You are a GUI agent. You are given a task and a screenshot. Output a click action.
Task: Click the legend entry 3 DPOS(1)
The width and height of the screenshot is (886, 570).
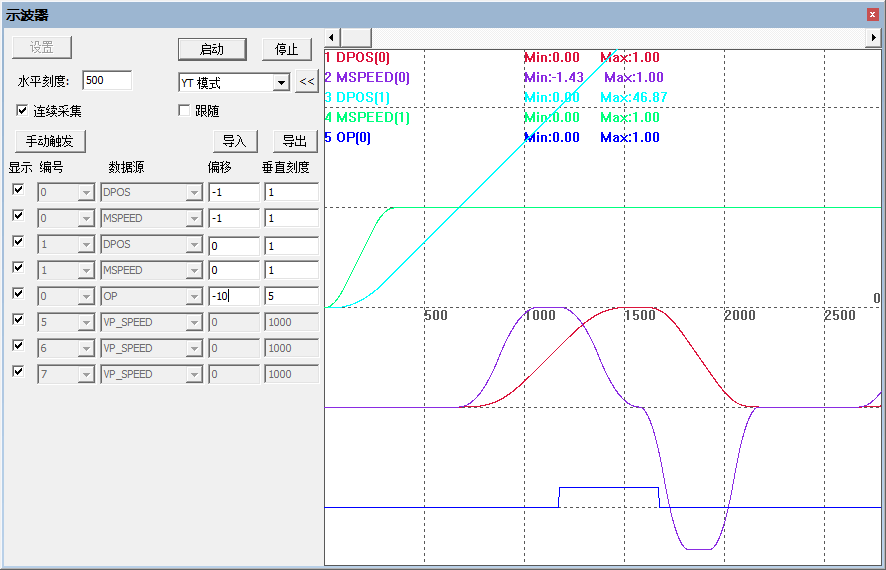pyautogui.click(x=357, y=97)
